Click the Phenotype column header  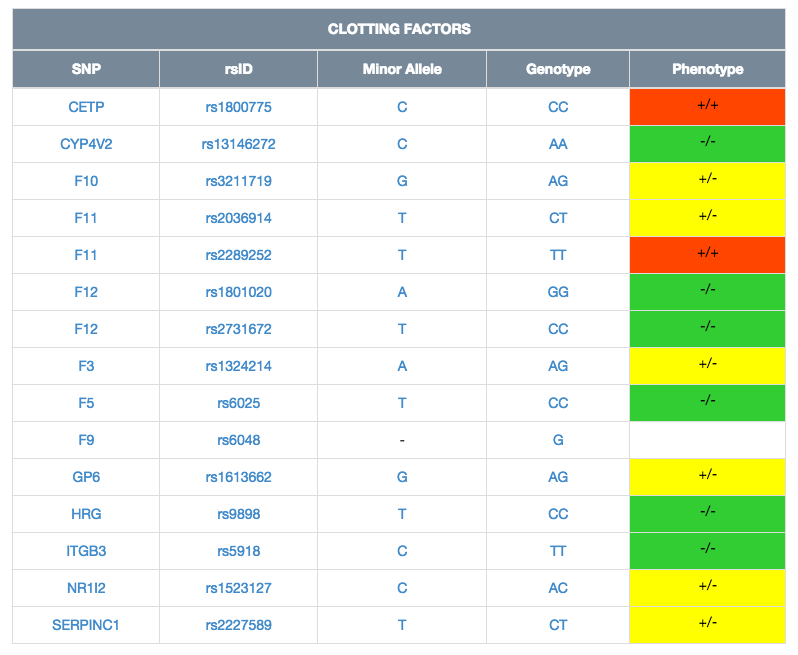point(707,69)
